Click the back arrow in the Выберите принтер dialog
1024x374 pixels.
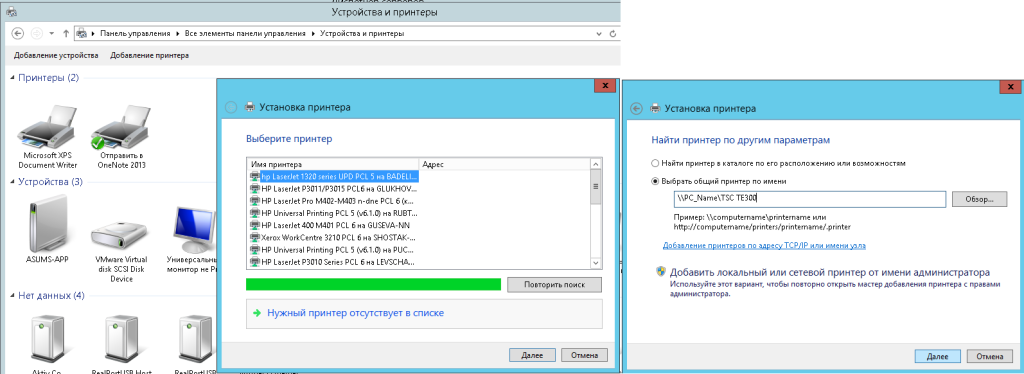(231, 107)
